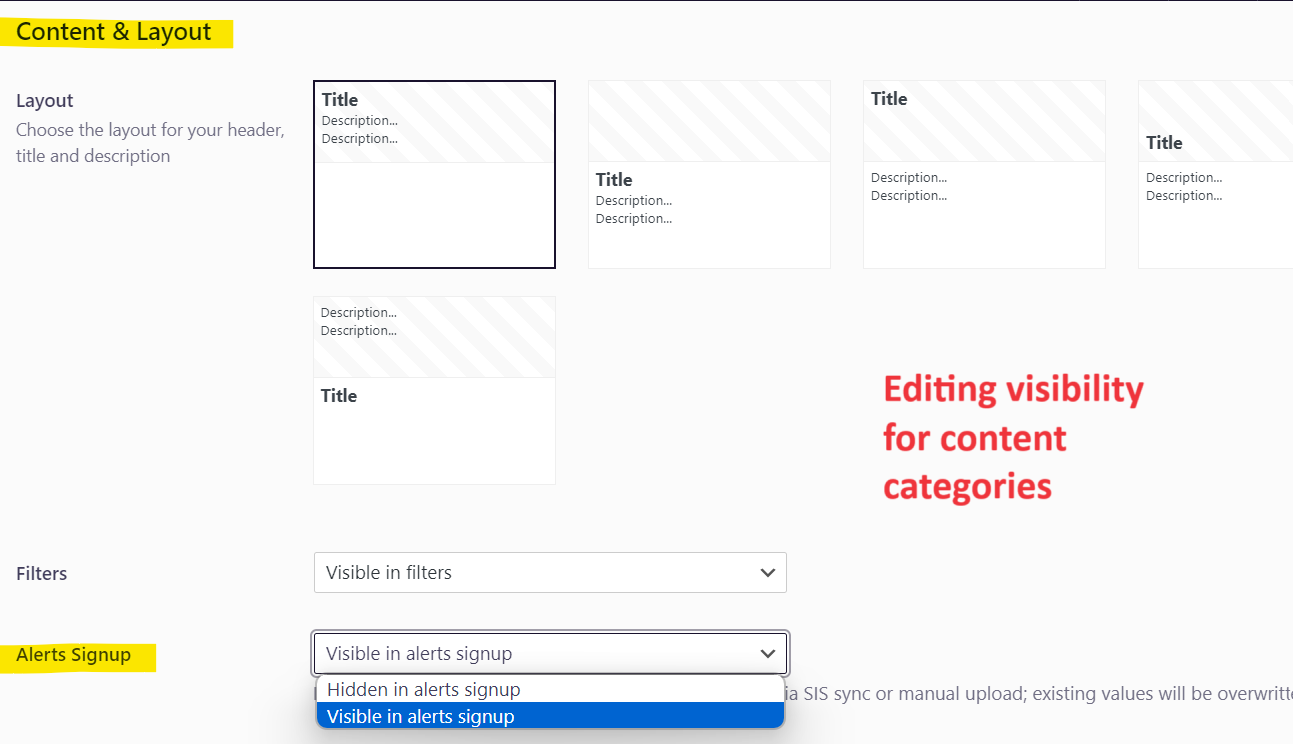Screen dimensions: 1293x744
Task: Choose the layout with description above the title
Action: [x=434, y=390]
